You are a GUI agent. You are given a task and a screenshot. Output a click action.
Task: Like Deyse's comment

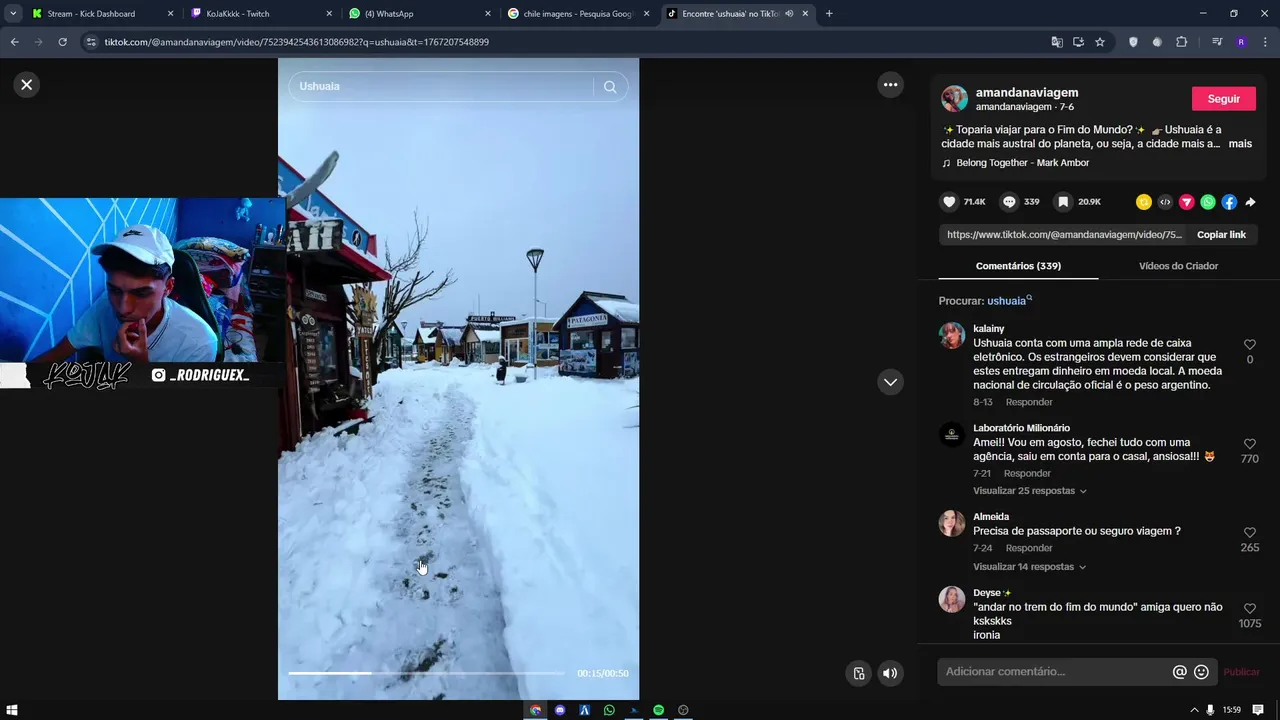[x=1249, y=608]
